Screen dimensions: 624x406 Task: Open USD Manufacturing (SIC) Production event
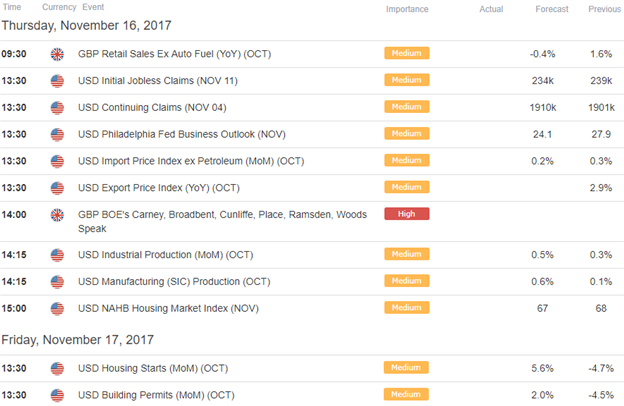174,282
